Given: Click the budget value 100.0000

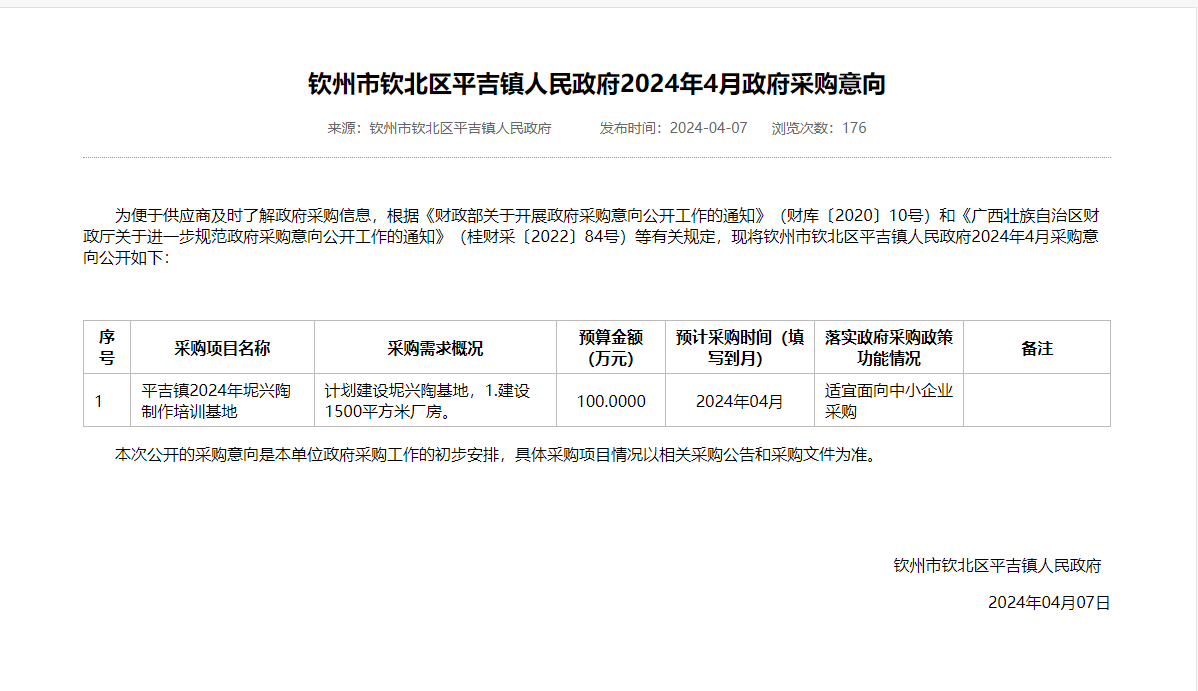Looking at the screenshot, I should 611,401.
